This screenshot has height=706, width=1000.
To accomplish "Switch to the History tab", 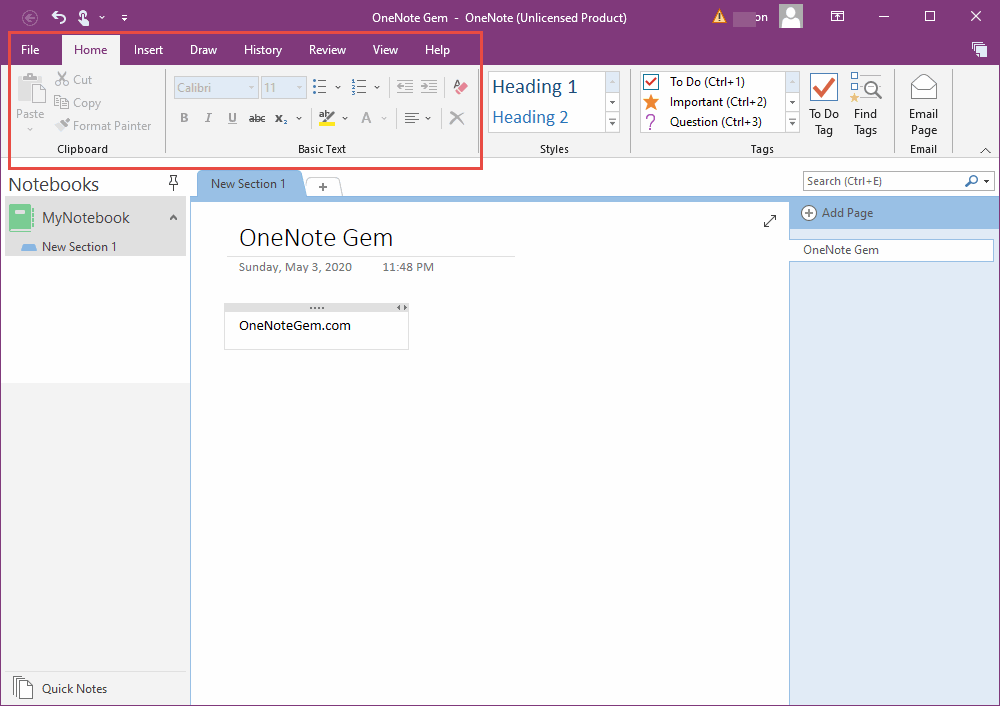I will pyautogui.click(x=263, y=50).
